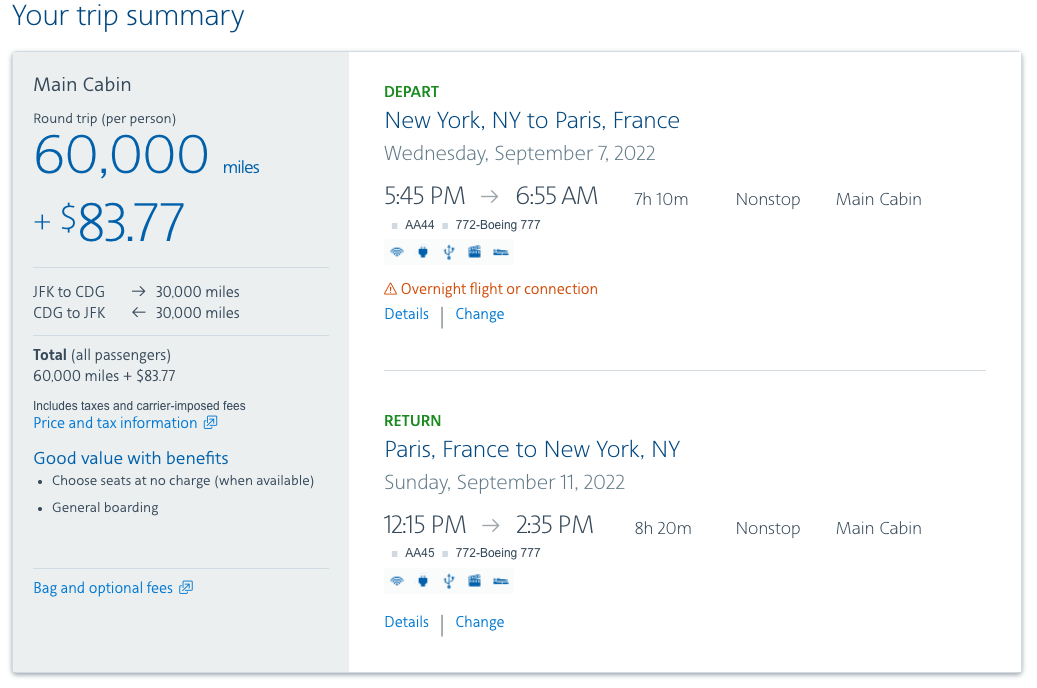Change the New York to Paris flight
Screen dimensions: 1037x688
(480, 314)
